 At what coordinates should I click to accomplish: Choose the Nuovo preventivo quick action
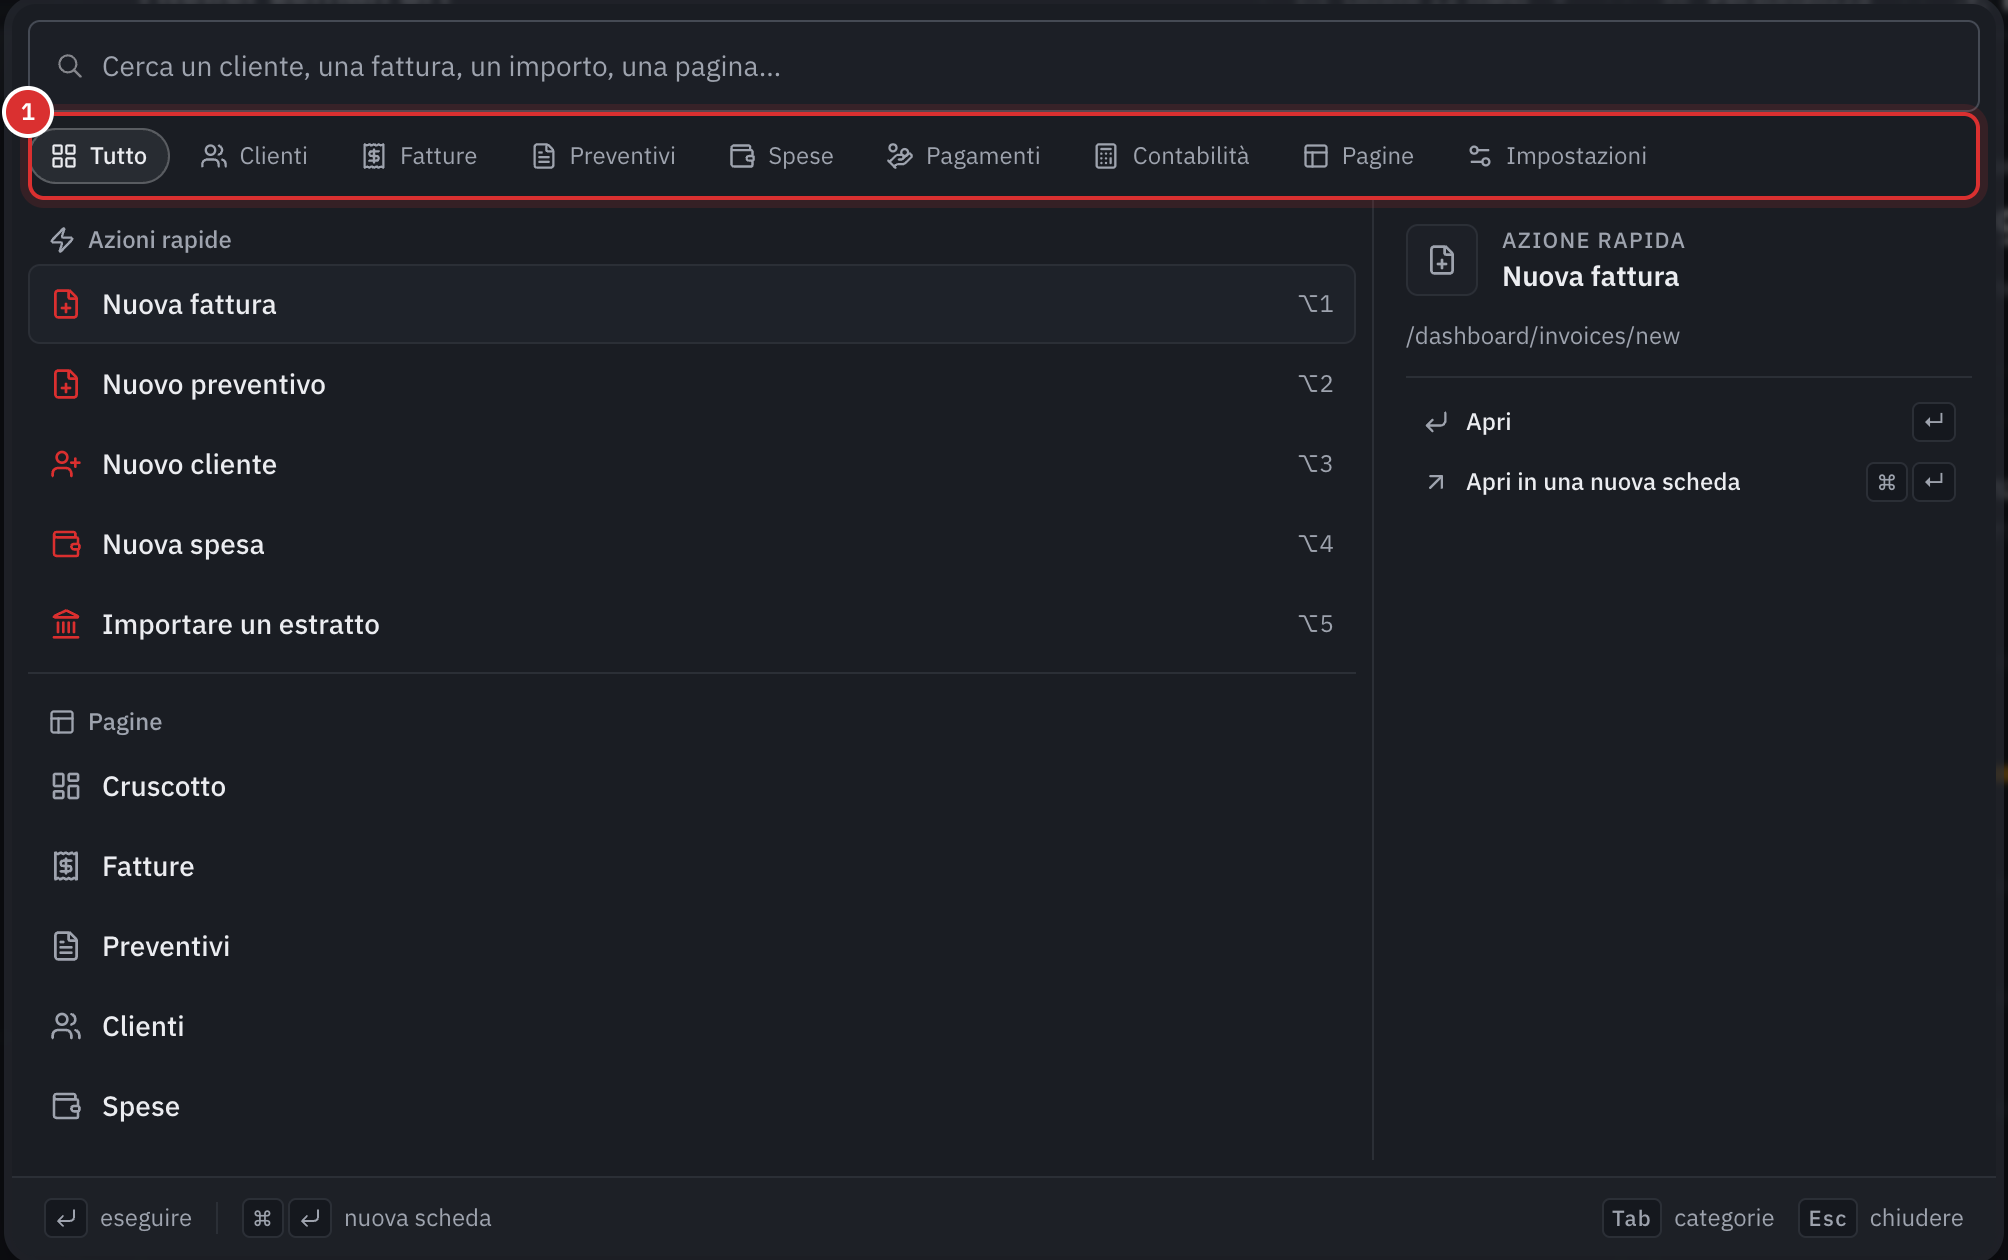692,384
